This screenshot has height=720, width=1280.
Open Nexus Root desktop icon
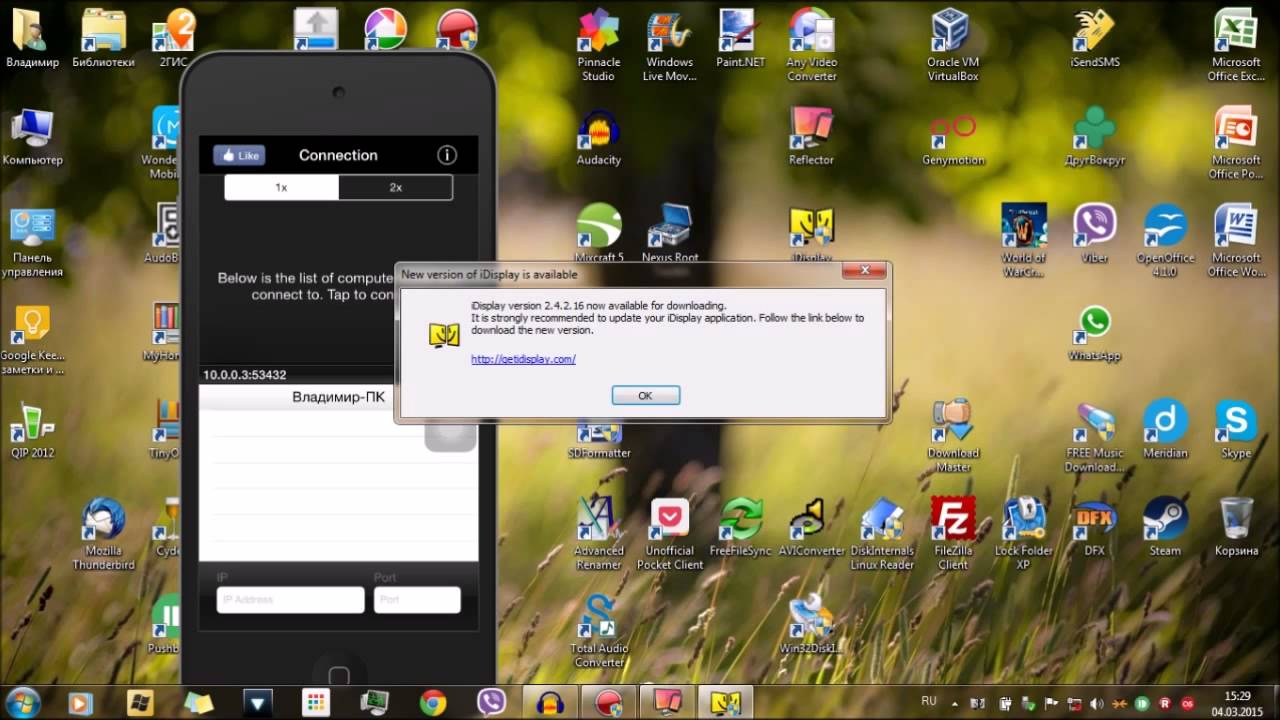pyautogui.click(x=669, y=234)
